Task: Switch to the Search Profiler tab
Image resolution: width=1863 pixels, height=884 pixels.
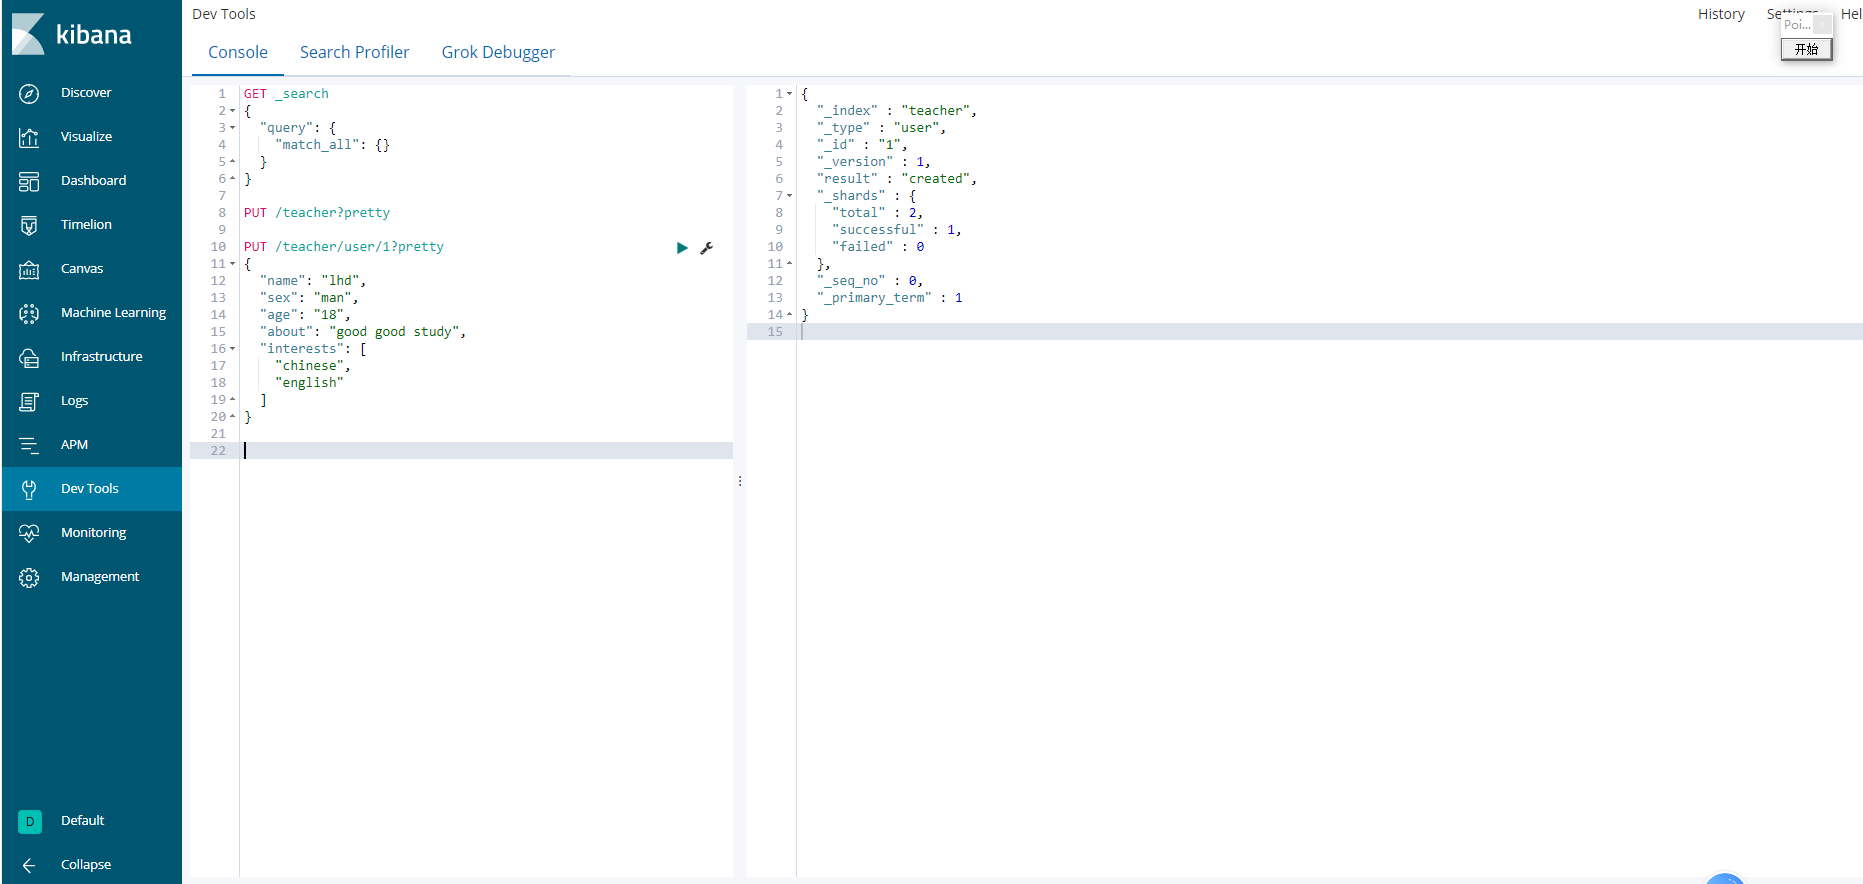Action: (x=355, y=52)
